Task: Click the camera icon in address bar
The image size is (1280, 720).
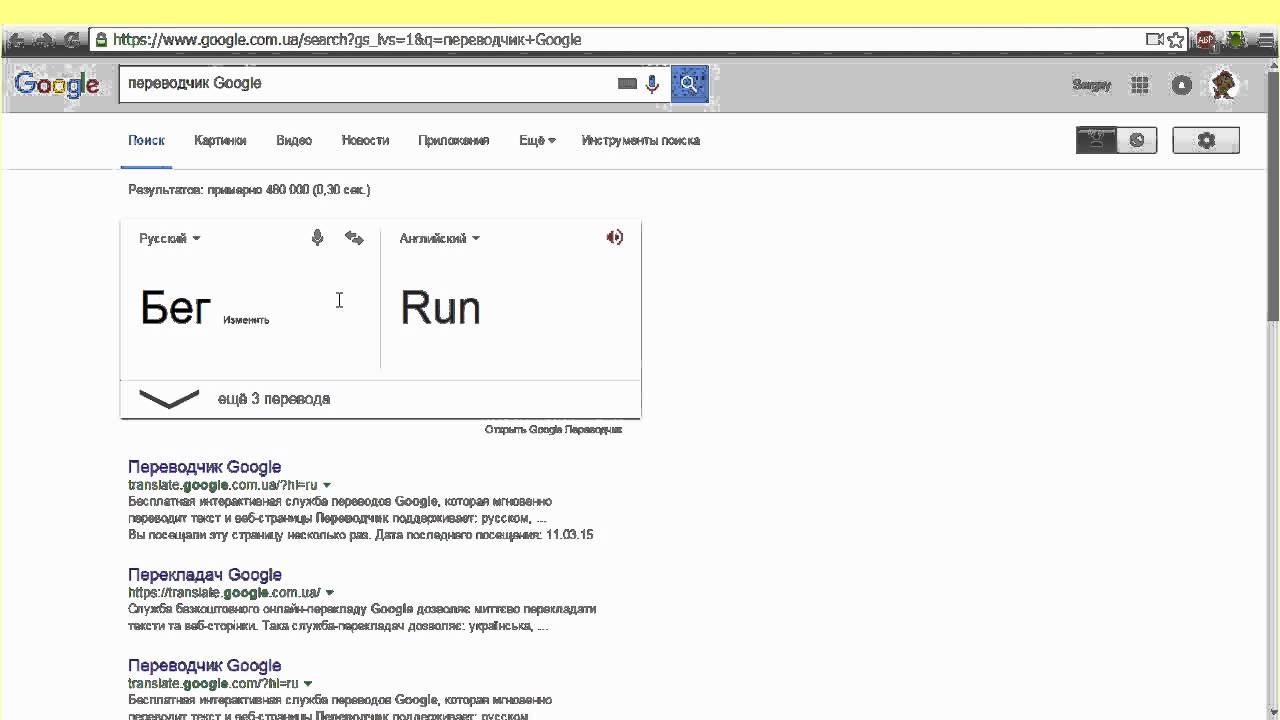Action: [x=1154, y=40]
